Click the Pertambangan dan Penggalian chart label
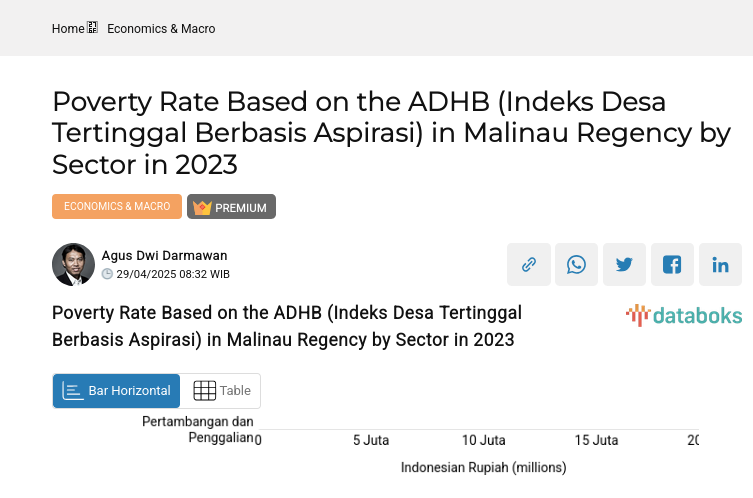The width and height of the screenshot is (753, 498). 197,429
